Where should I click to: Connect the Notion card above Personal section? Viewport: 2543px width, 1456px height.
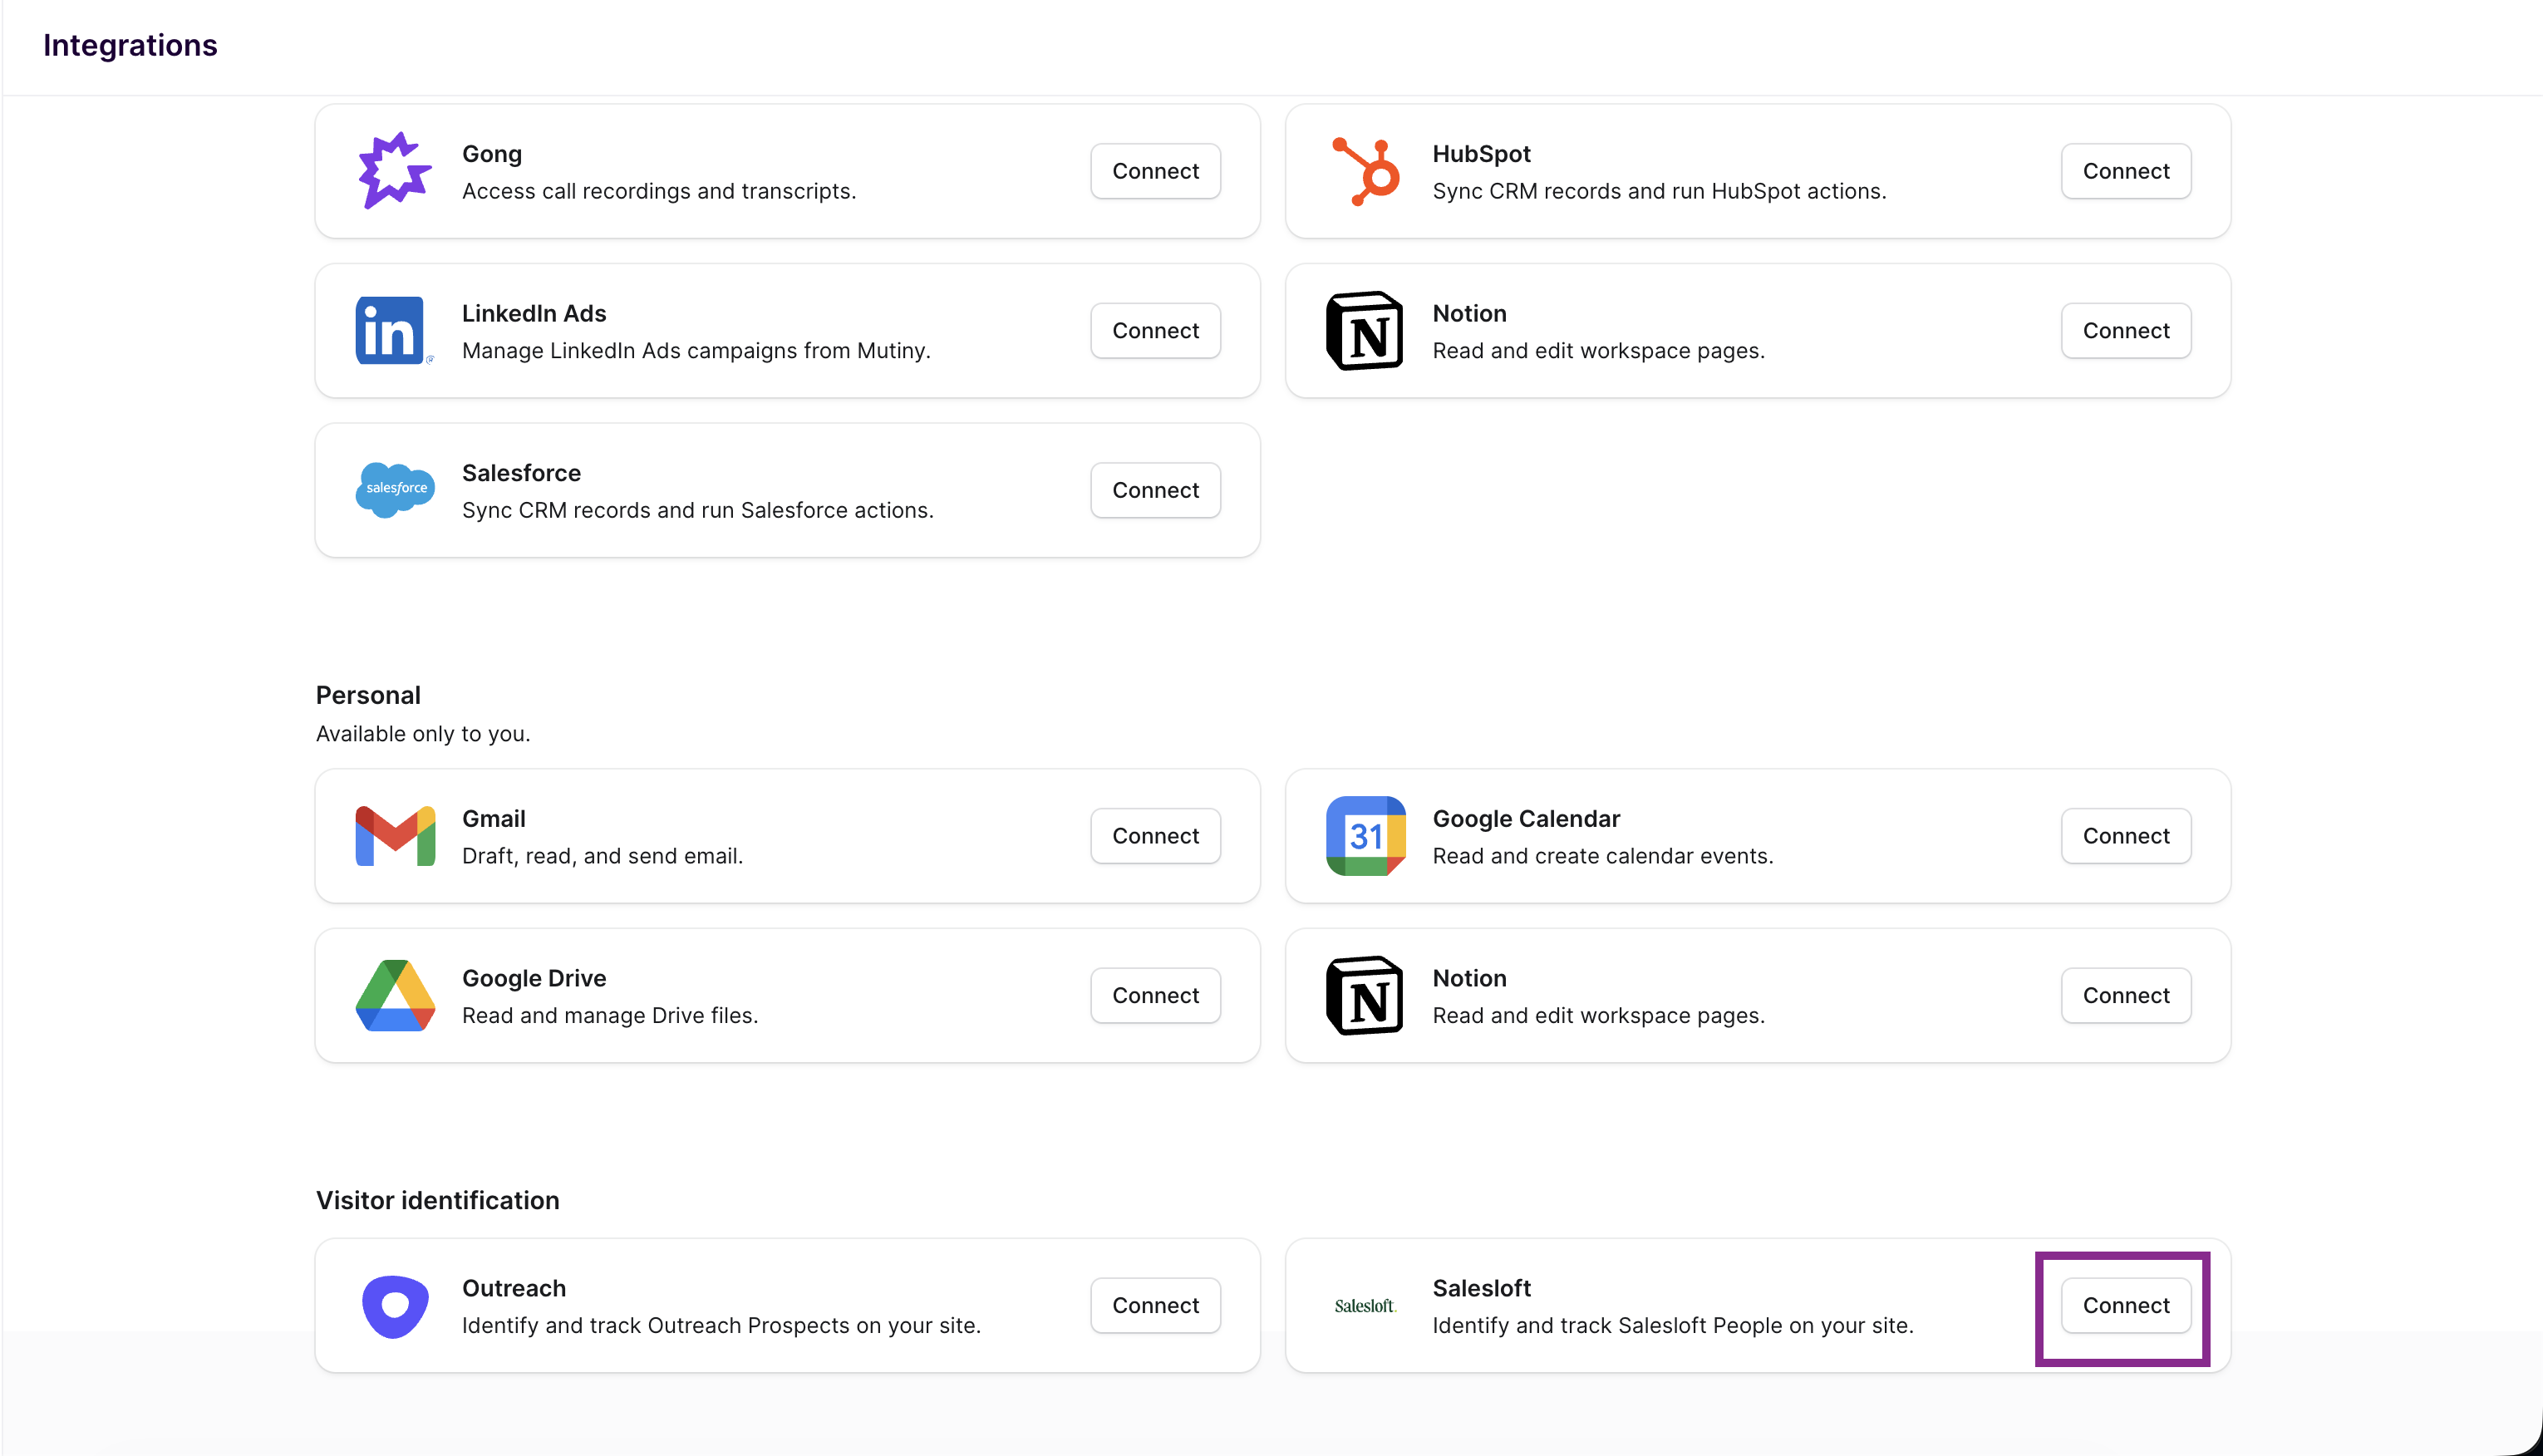[x=2126, y=331]
